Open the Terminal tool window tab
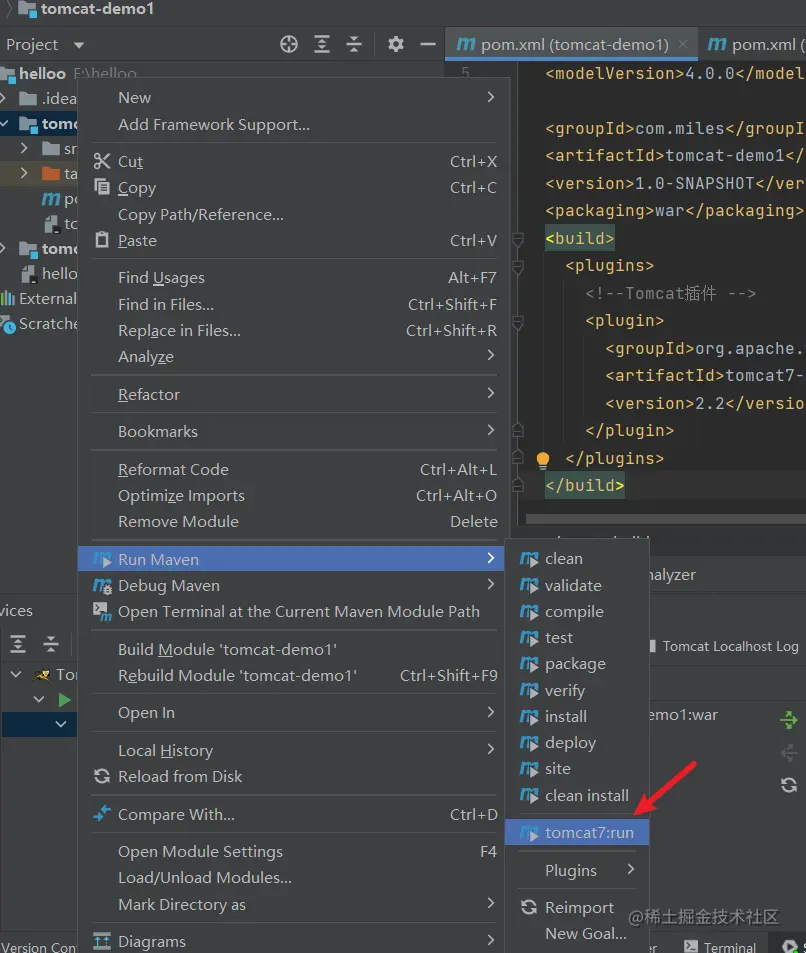 point(720,946)
